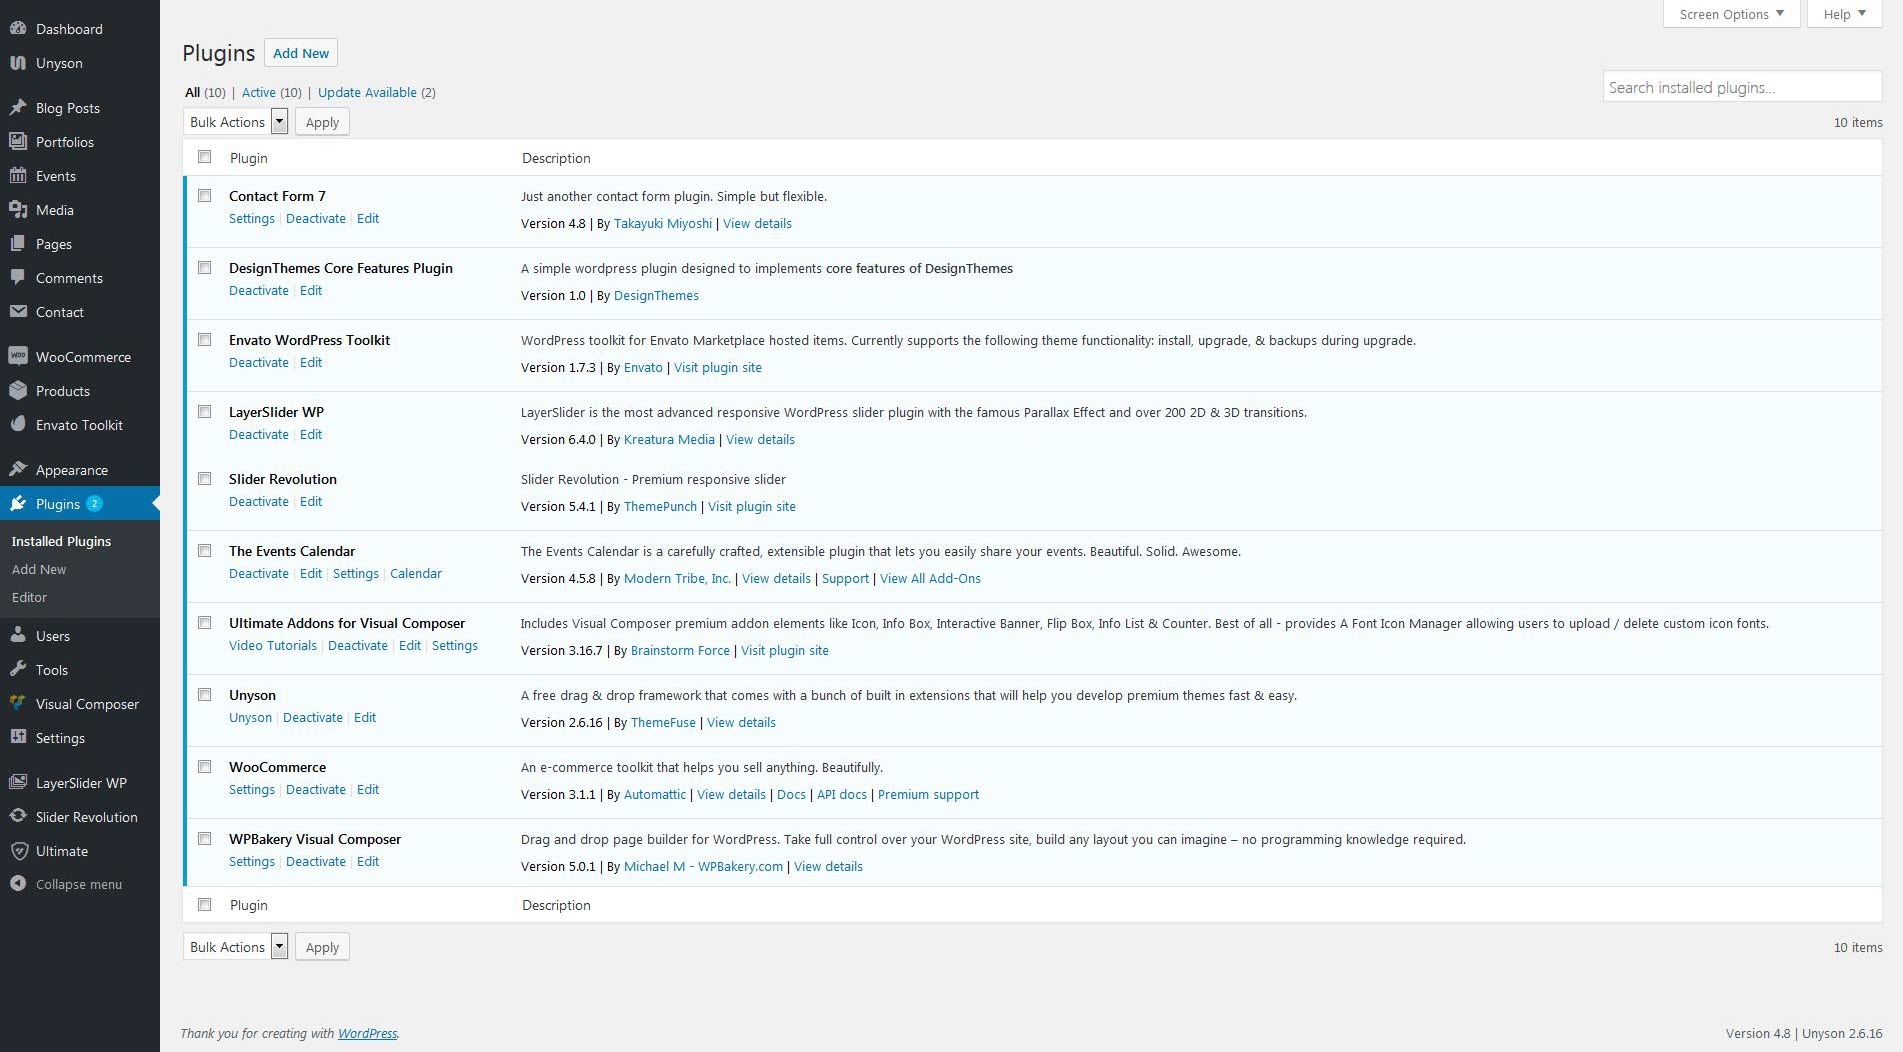Toggle the select-all checkbox in table header
1903x1052 pixels.
[205, 157]
